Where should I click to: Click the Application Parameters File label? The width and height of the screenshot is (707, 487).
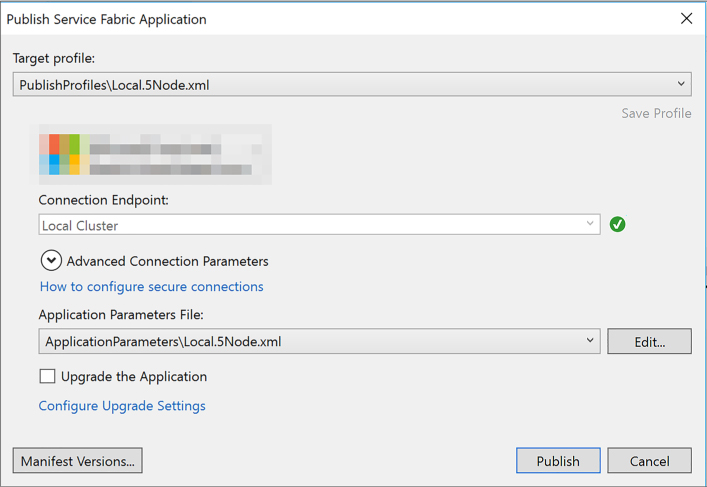click(121, 314)
